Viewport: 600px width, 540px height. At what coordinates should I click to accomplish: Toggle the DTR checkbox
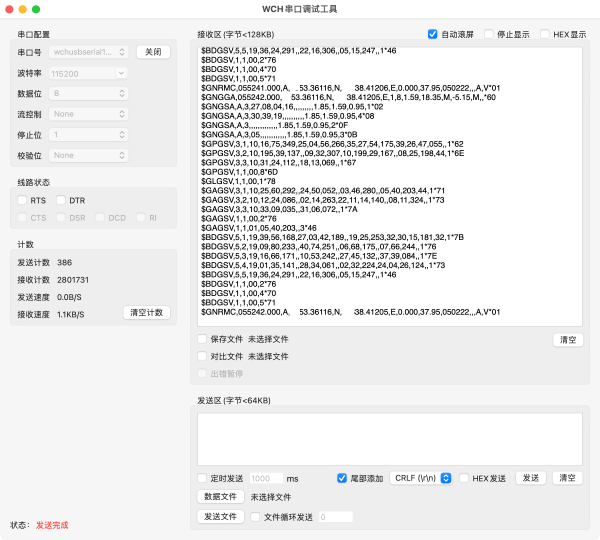[x=61, y=200]
